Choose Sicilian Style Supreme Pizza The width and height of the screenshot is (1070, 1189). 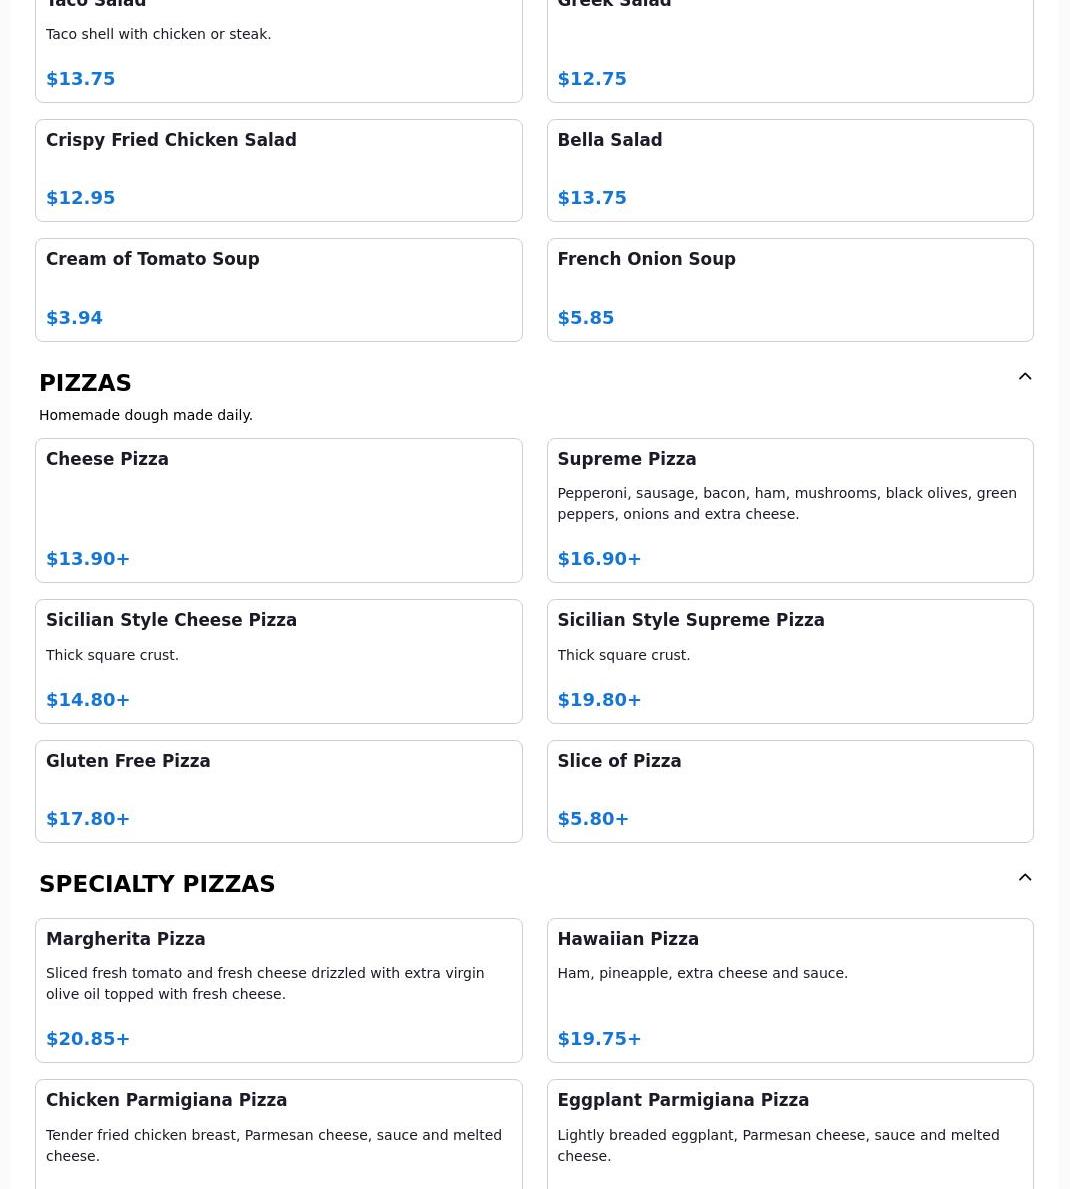pyautogui.click(x=789, y=661)
